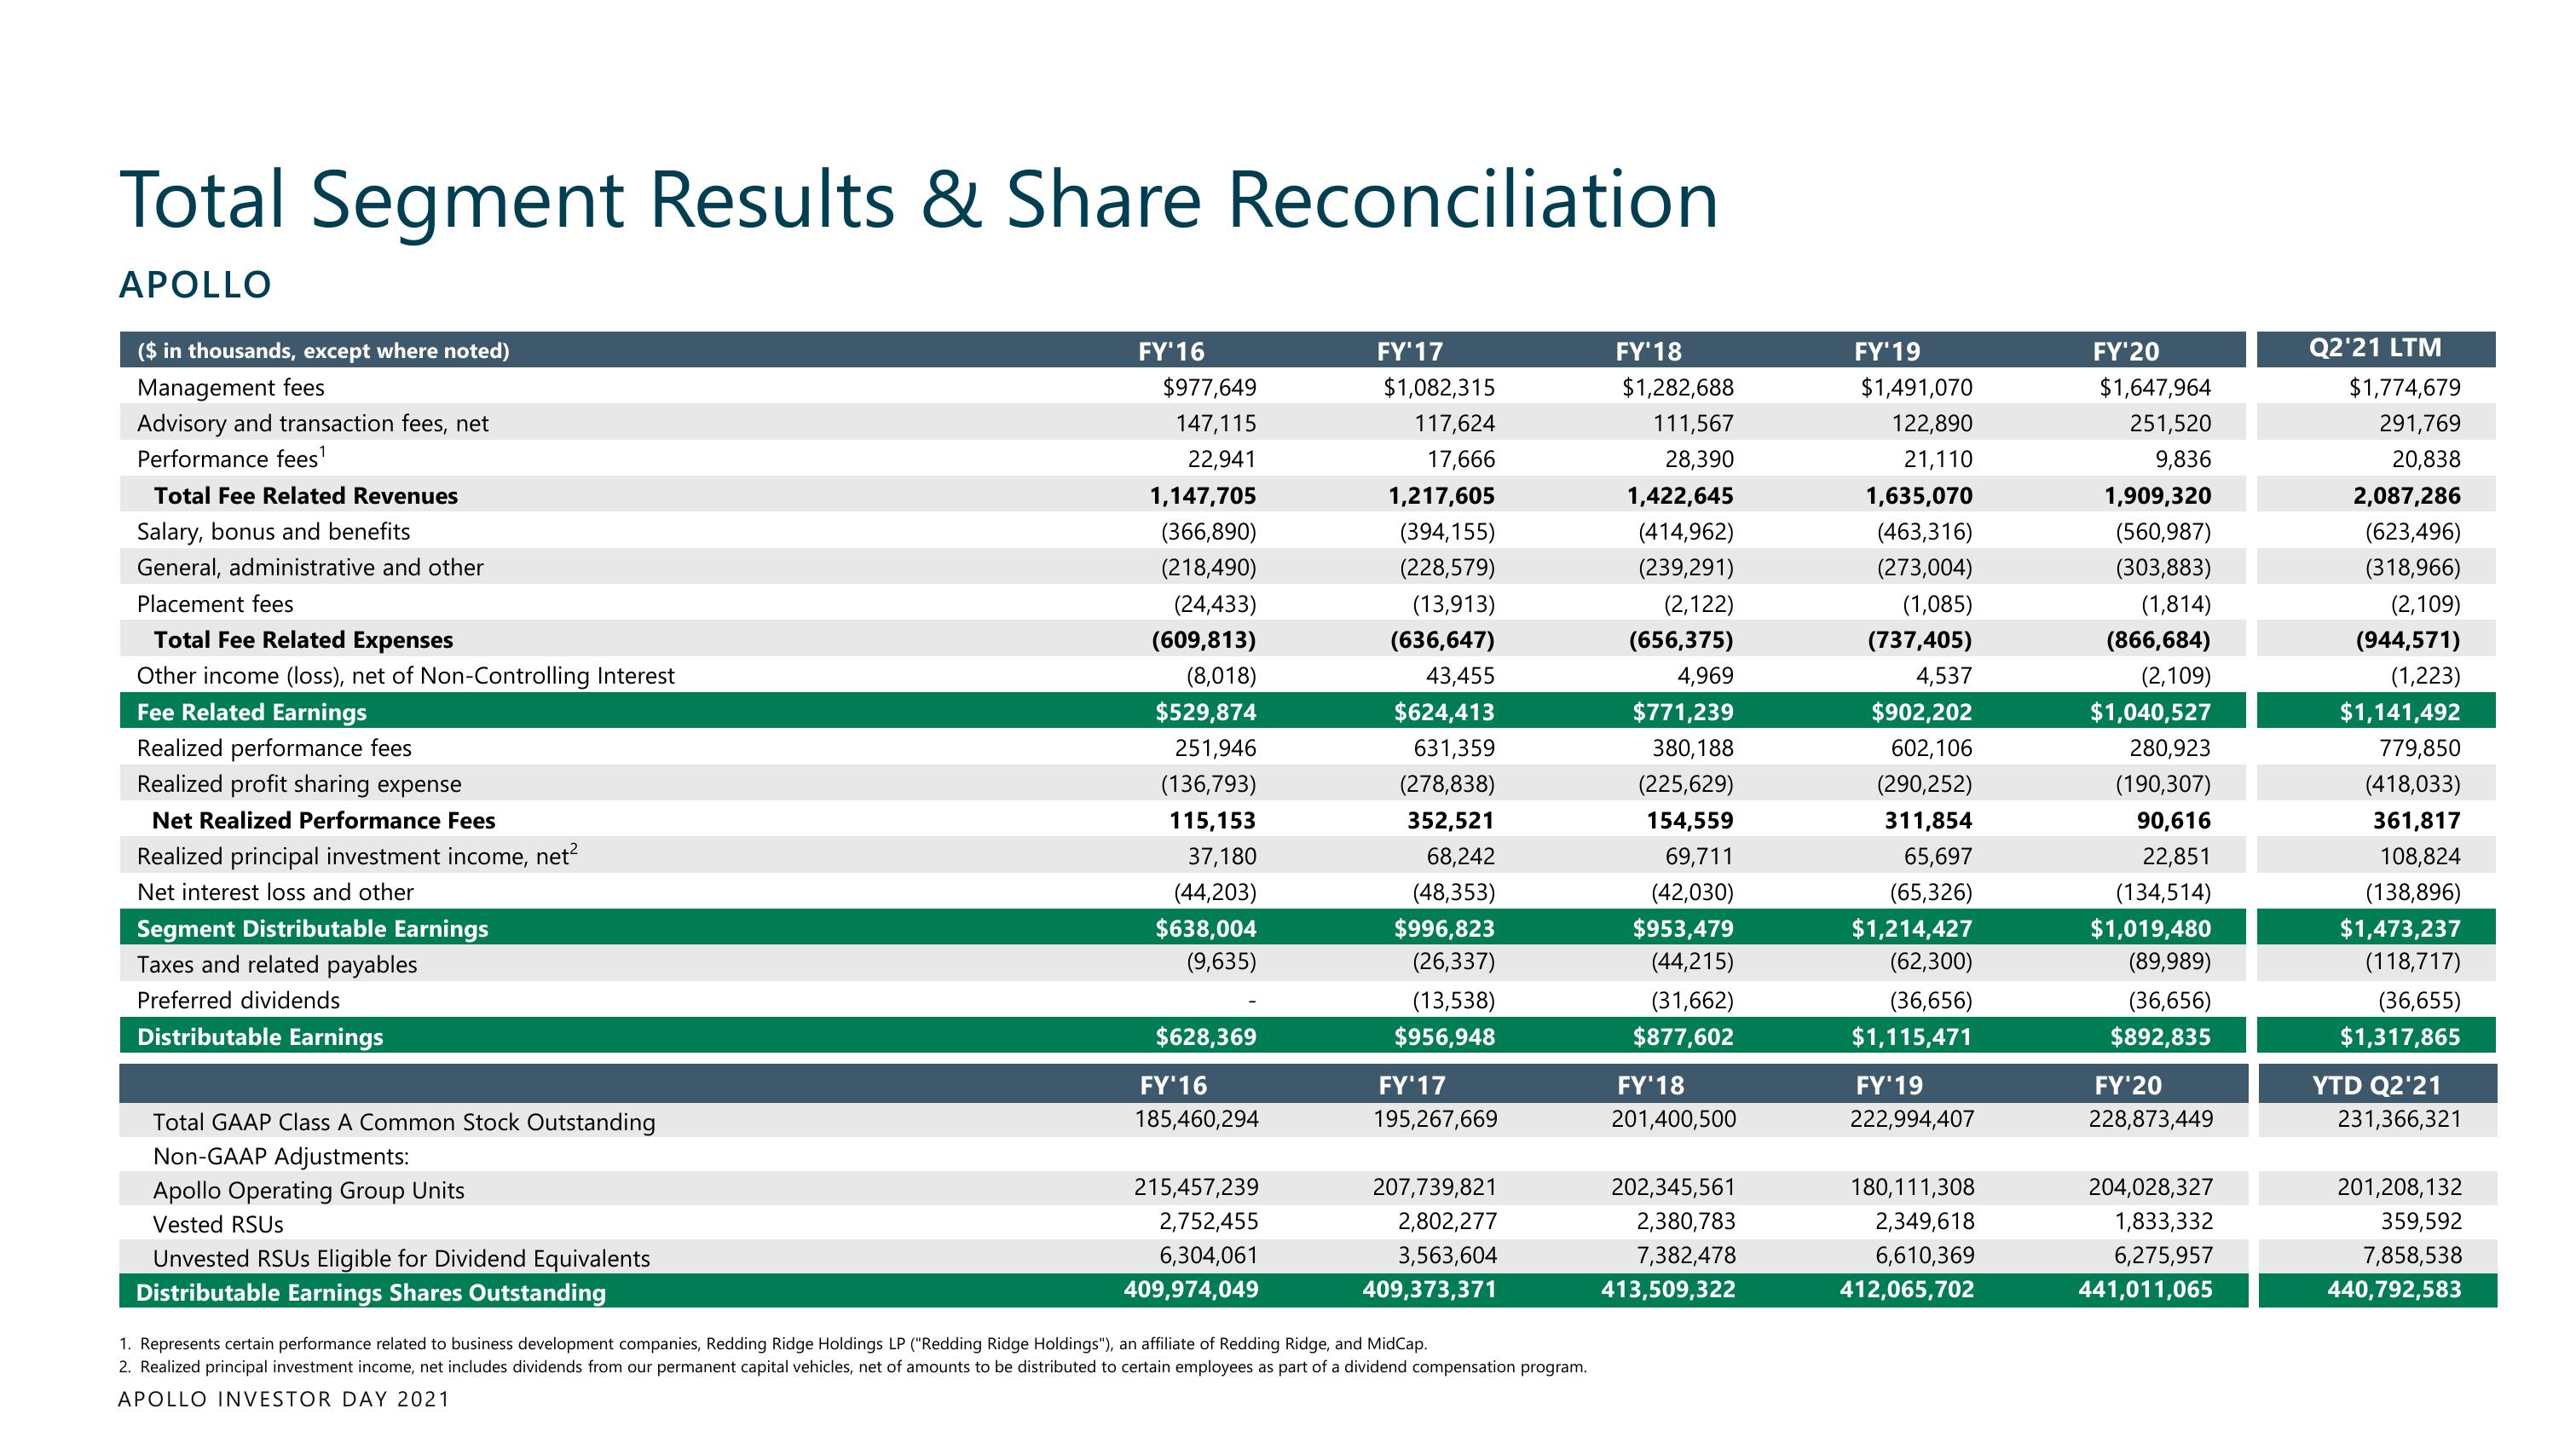Click Advisory fees FY'20 value 251,520

tap(2170, 424)
